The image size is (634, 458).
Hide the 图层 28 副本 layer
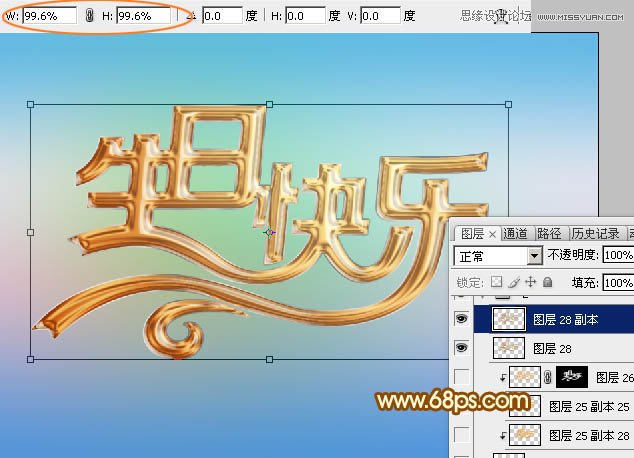point(461,319)
